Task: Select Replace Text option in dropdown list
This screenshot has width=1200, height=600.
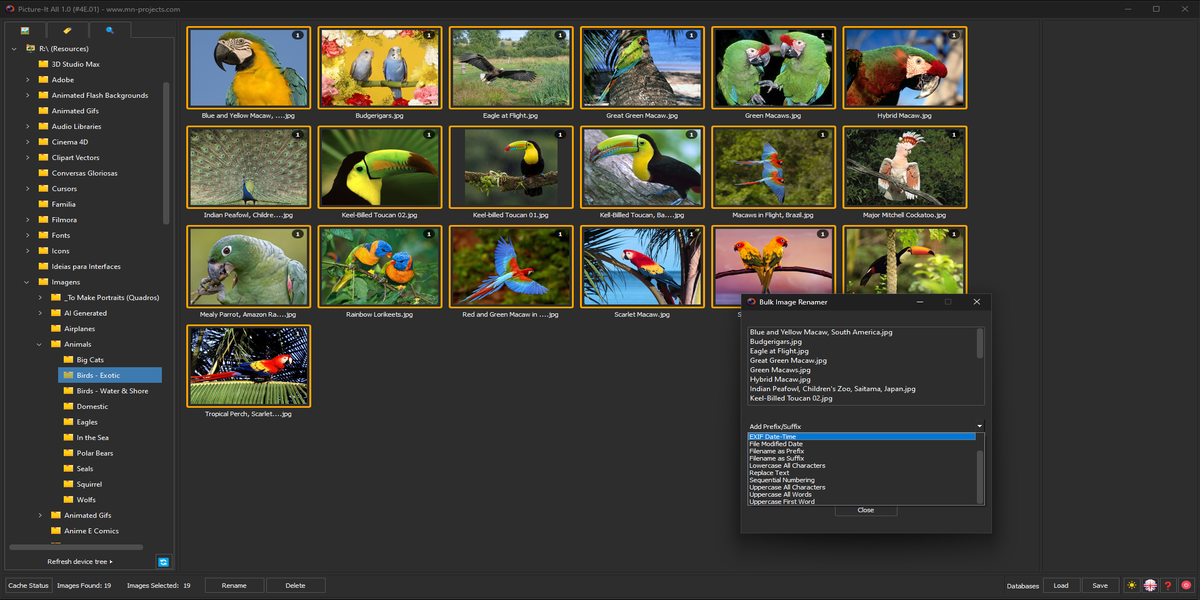Action: click(x=769, y=473)
